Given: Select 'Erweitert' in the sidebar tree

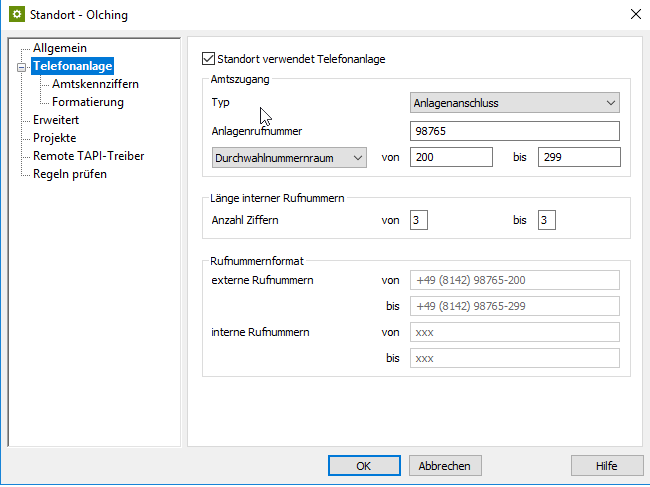Looking at the screenshot, I should (56, 120).
